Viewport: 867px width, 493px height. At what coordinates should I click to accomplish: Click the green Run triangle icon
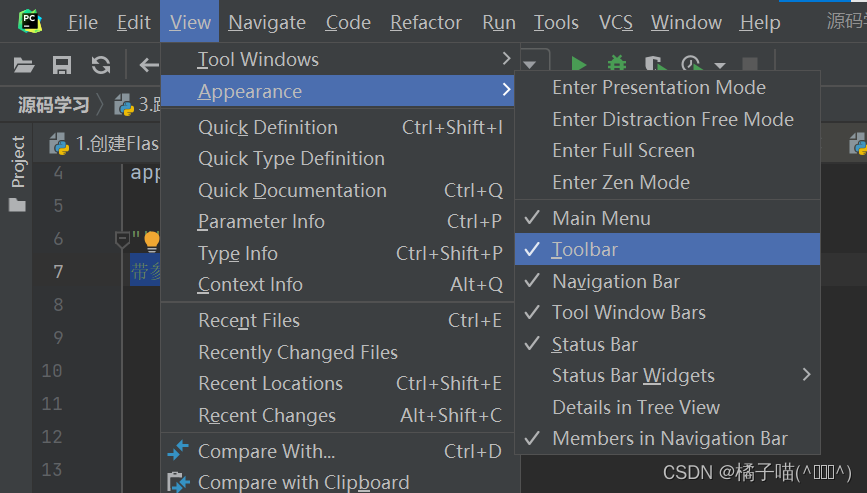[x=578, y=64]
